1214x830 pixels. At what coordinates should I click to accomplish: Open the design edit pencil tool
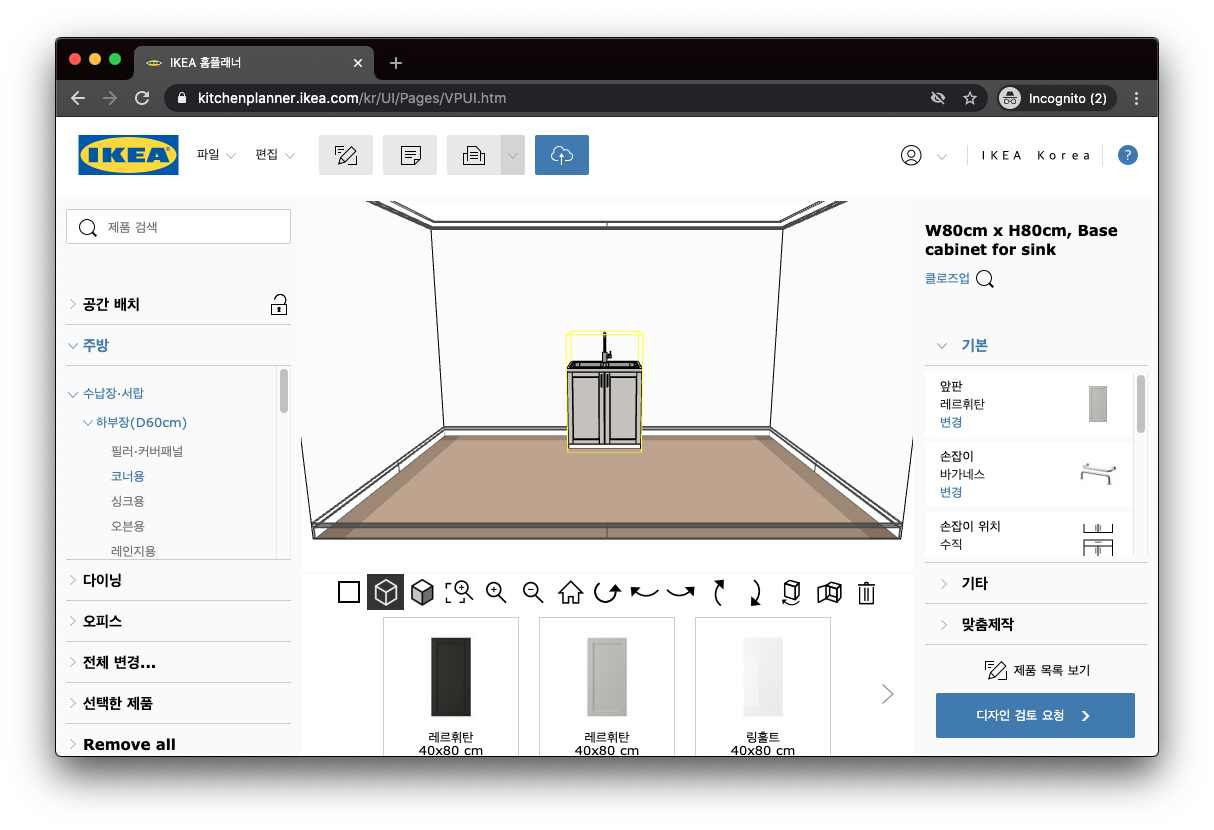click(346, 155)
